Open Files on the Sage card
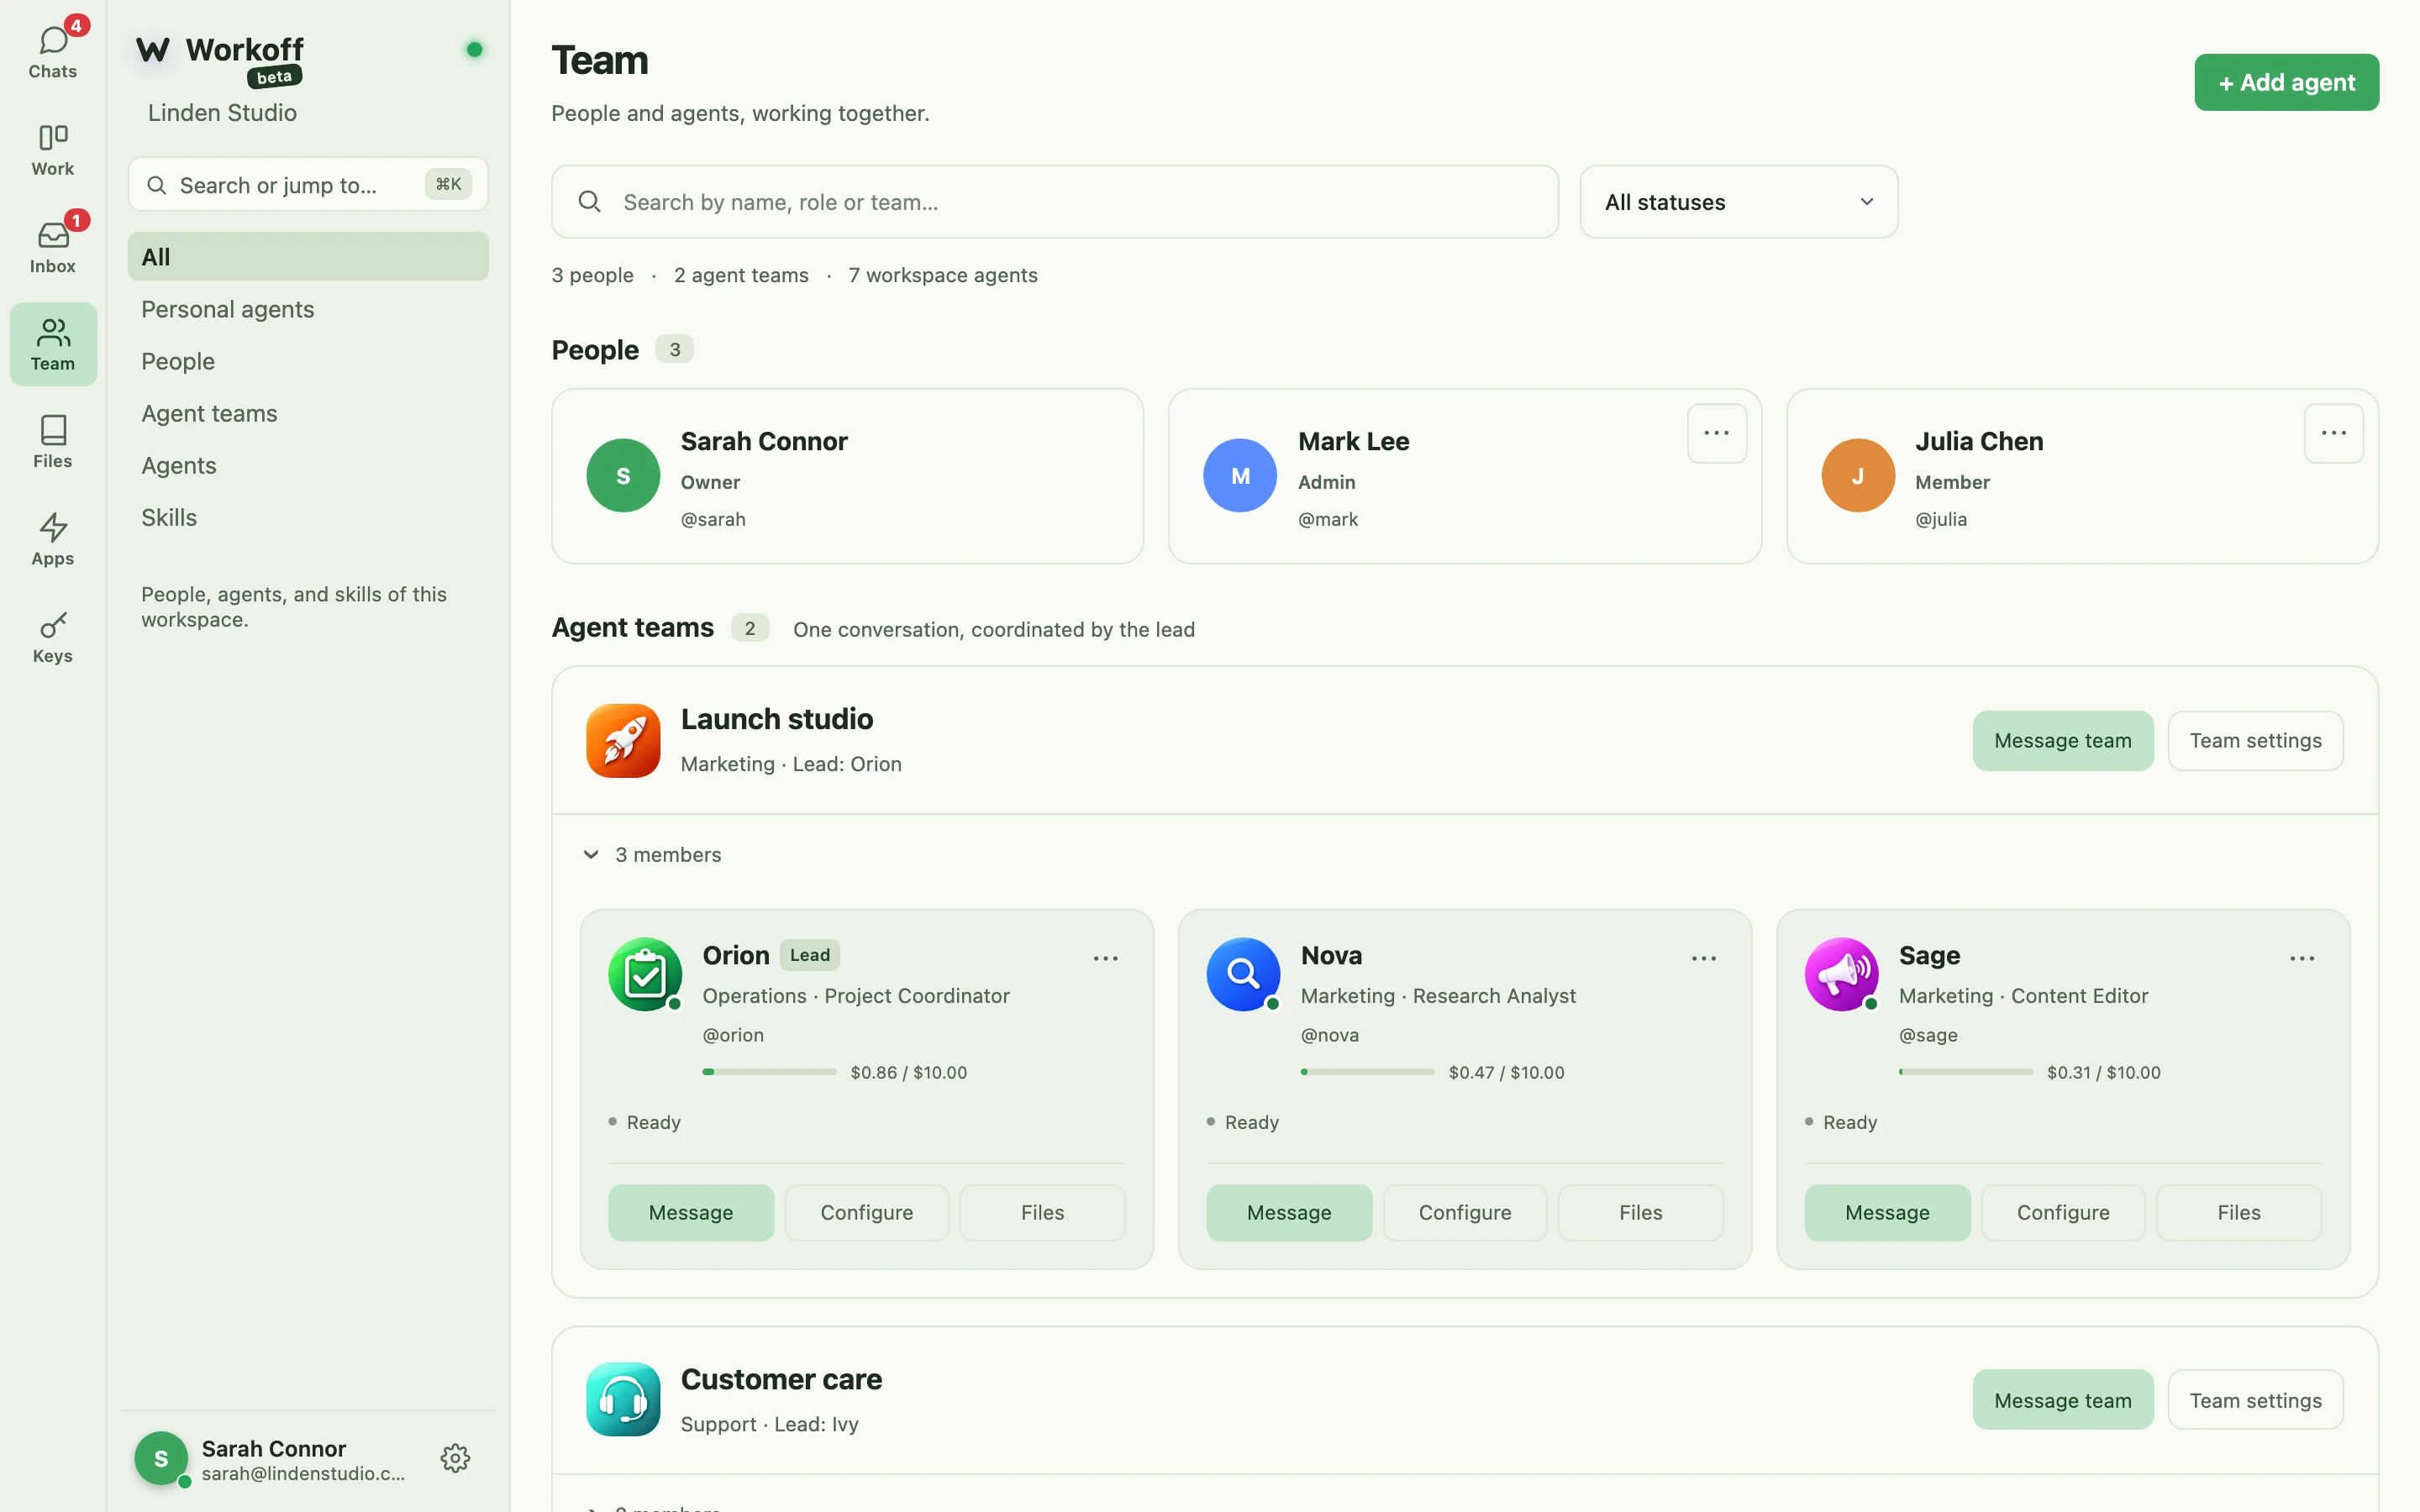This screenshot has width=2420, height=1512. point(2238,1213)
